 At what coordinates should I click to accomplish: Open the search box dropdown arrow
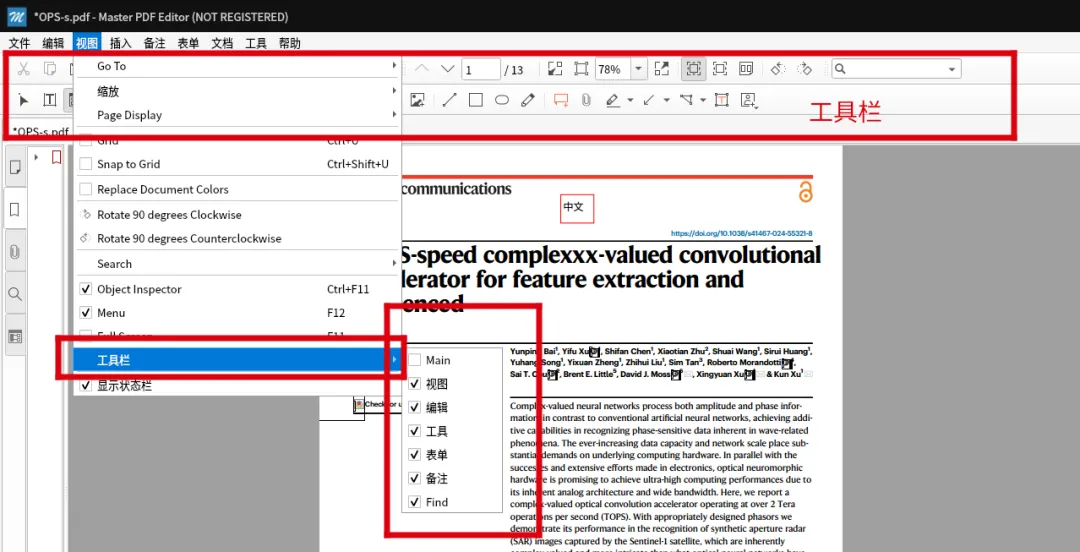(952, 69)
